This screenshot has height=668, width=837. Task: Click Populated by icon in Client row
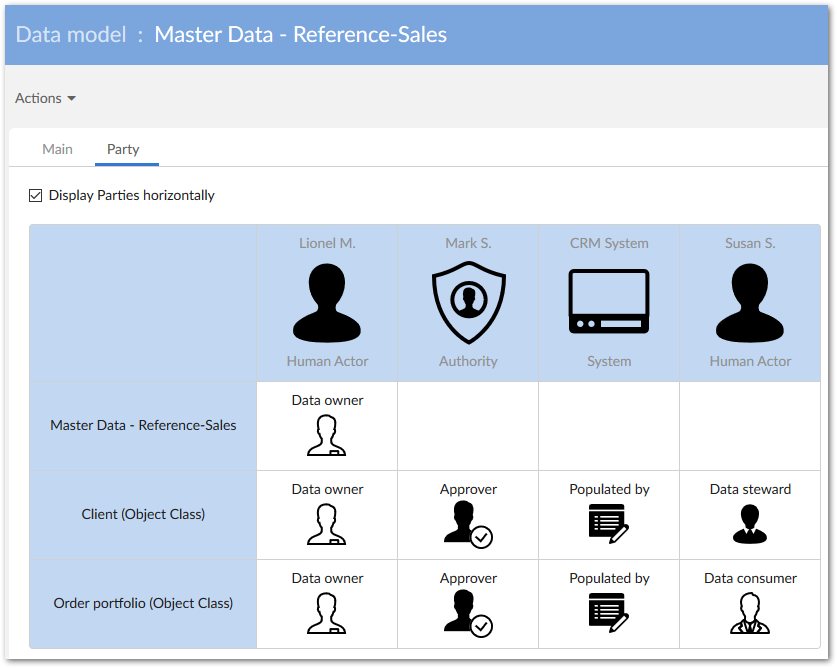609,524
